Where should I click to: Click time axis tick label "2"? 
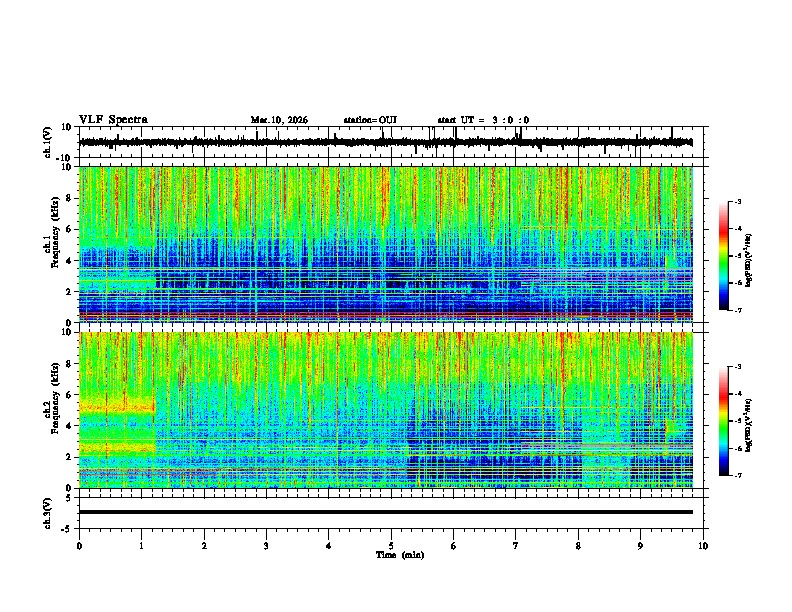pyautogui.click(x=204, y=546)
